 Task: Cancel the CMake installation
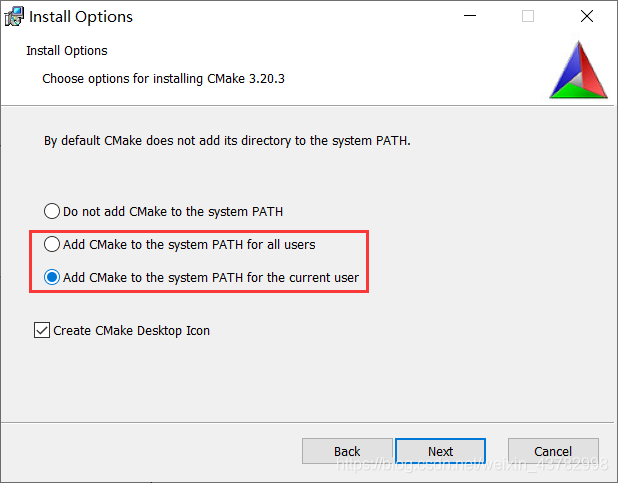coord(553,451)
